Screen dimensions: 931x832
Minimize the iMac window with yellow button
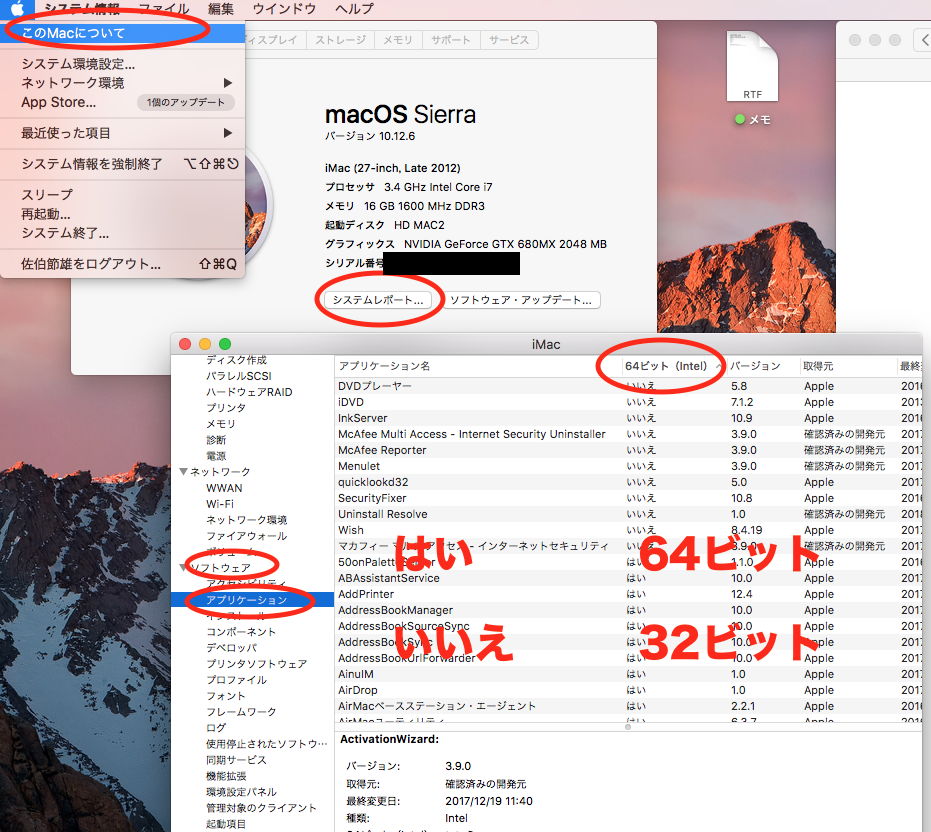[x=205, y=344]
